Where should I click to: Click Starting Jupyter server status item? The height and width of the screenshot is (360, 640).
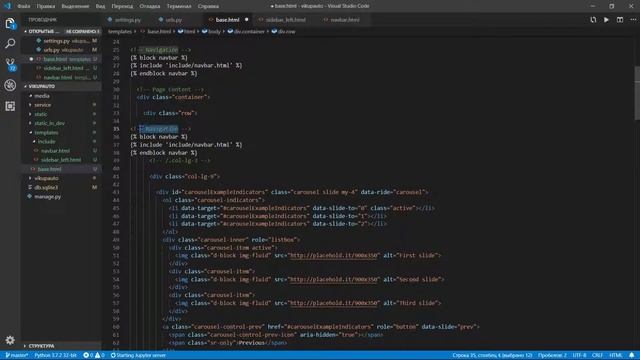click(x=138, y=355)
